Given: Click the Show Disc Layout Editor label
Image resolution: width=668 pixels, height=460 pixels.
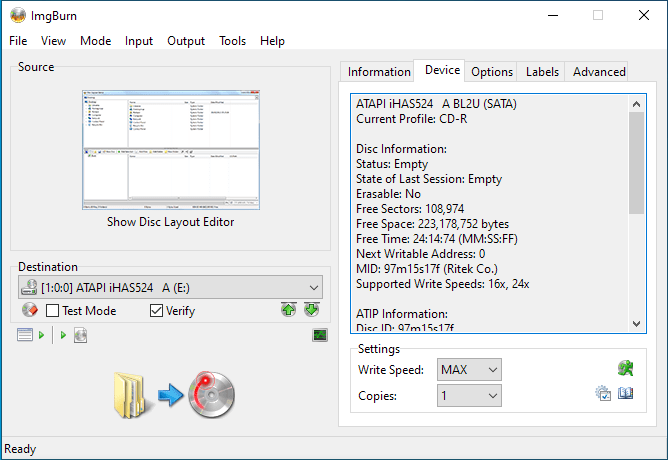Looking at the screenshot, I should [x=170, y=222].
